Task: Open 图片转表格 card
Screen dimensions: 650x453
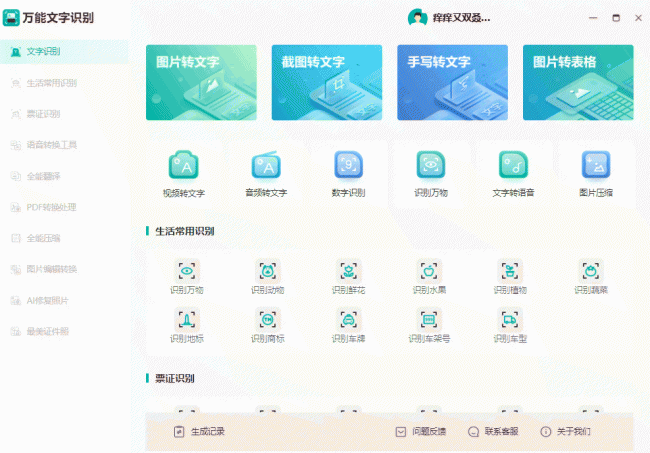Action: pyautogui.click(x=578, y=82)
